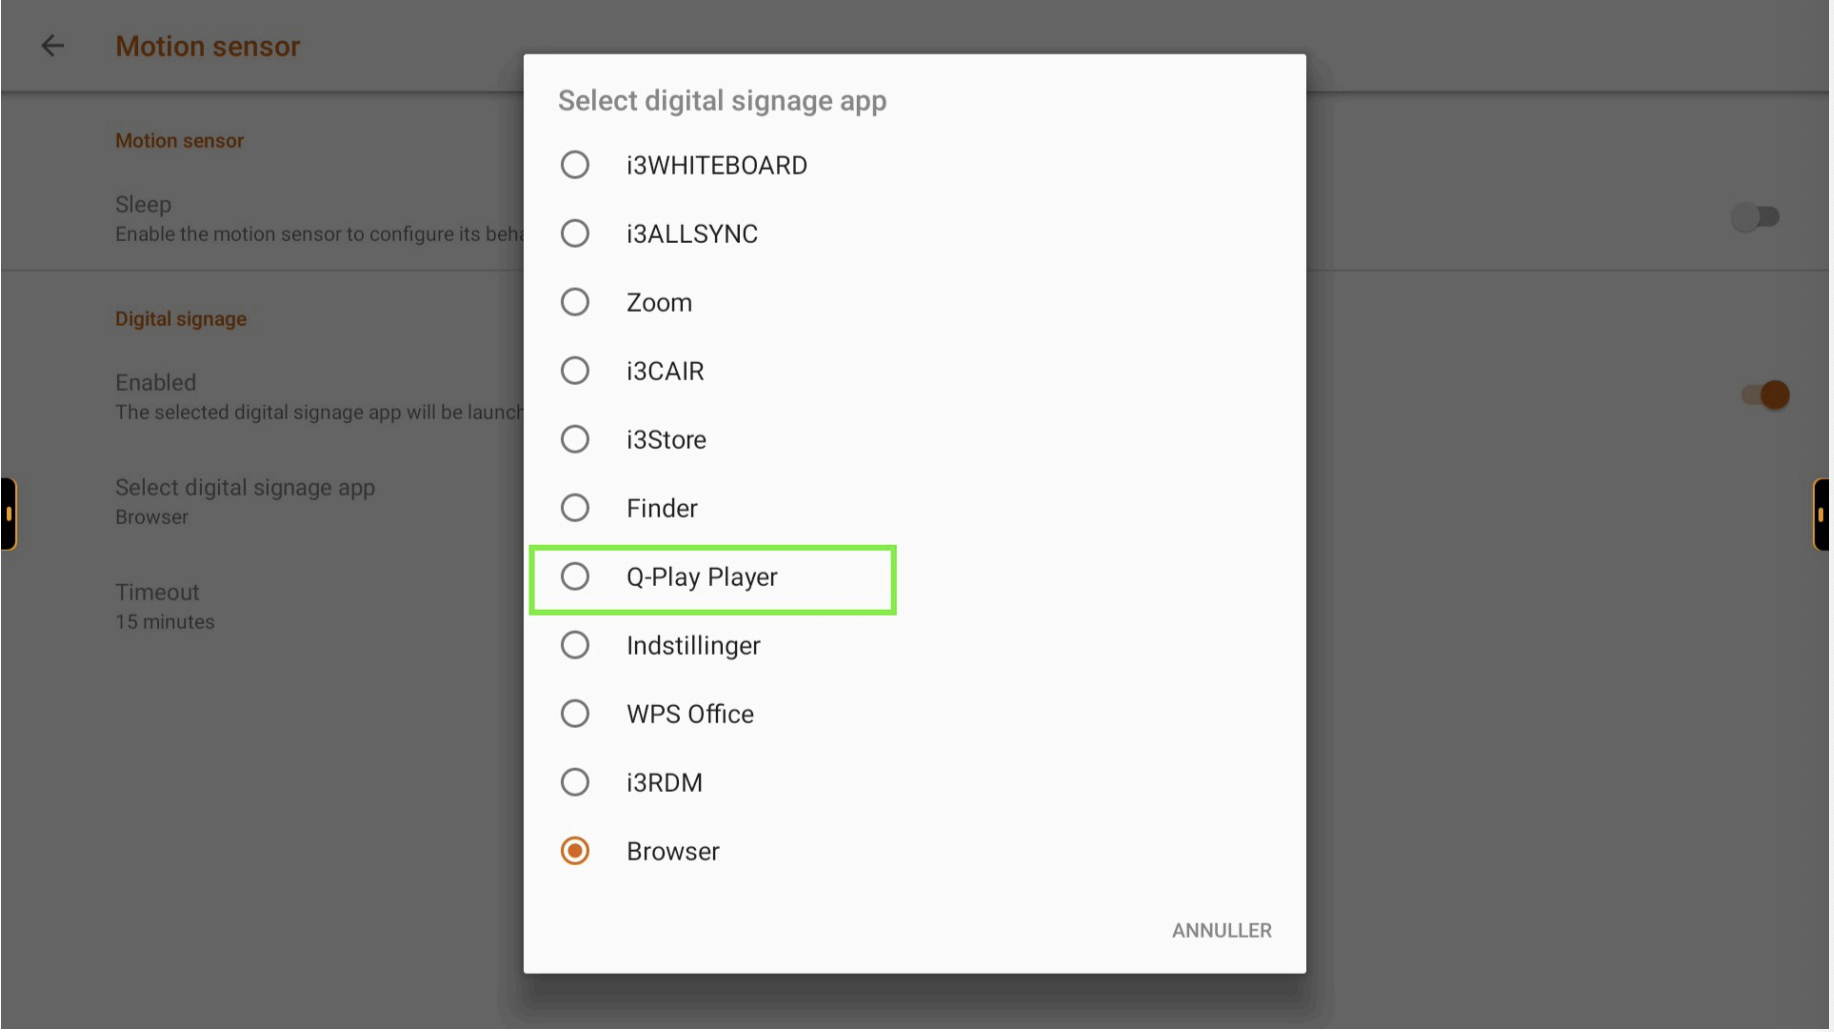Select the Q-Play Player option
This screenshot has width=1834, height=1032.
pos(915,578)
